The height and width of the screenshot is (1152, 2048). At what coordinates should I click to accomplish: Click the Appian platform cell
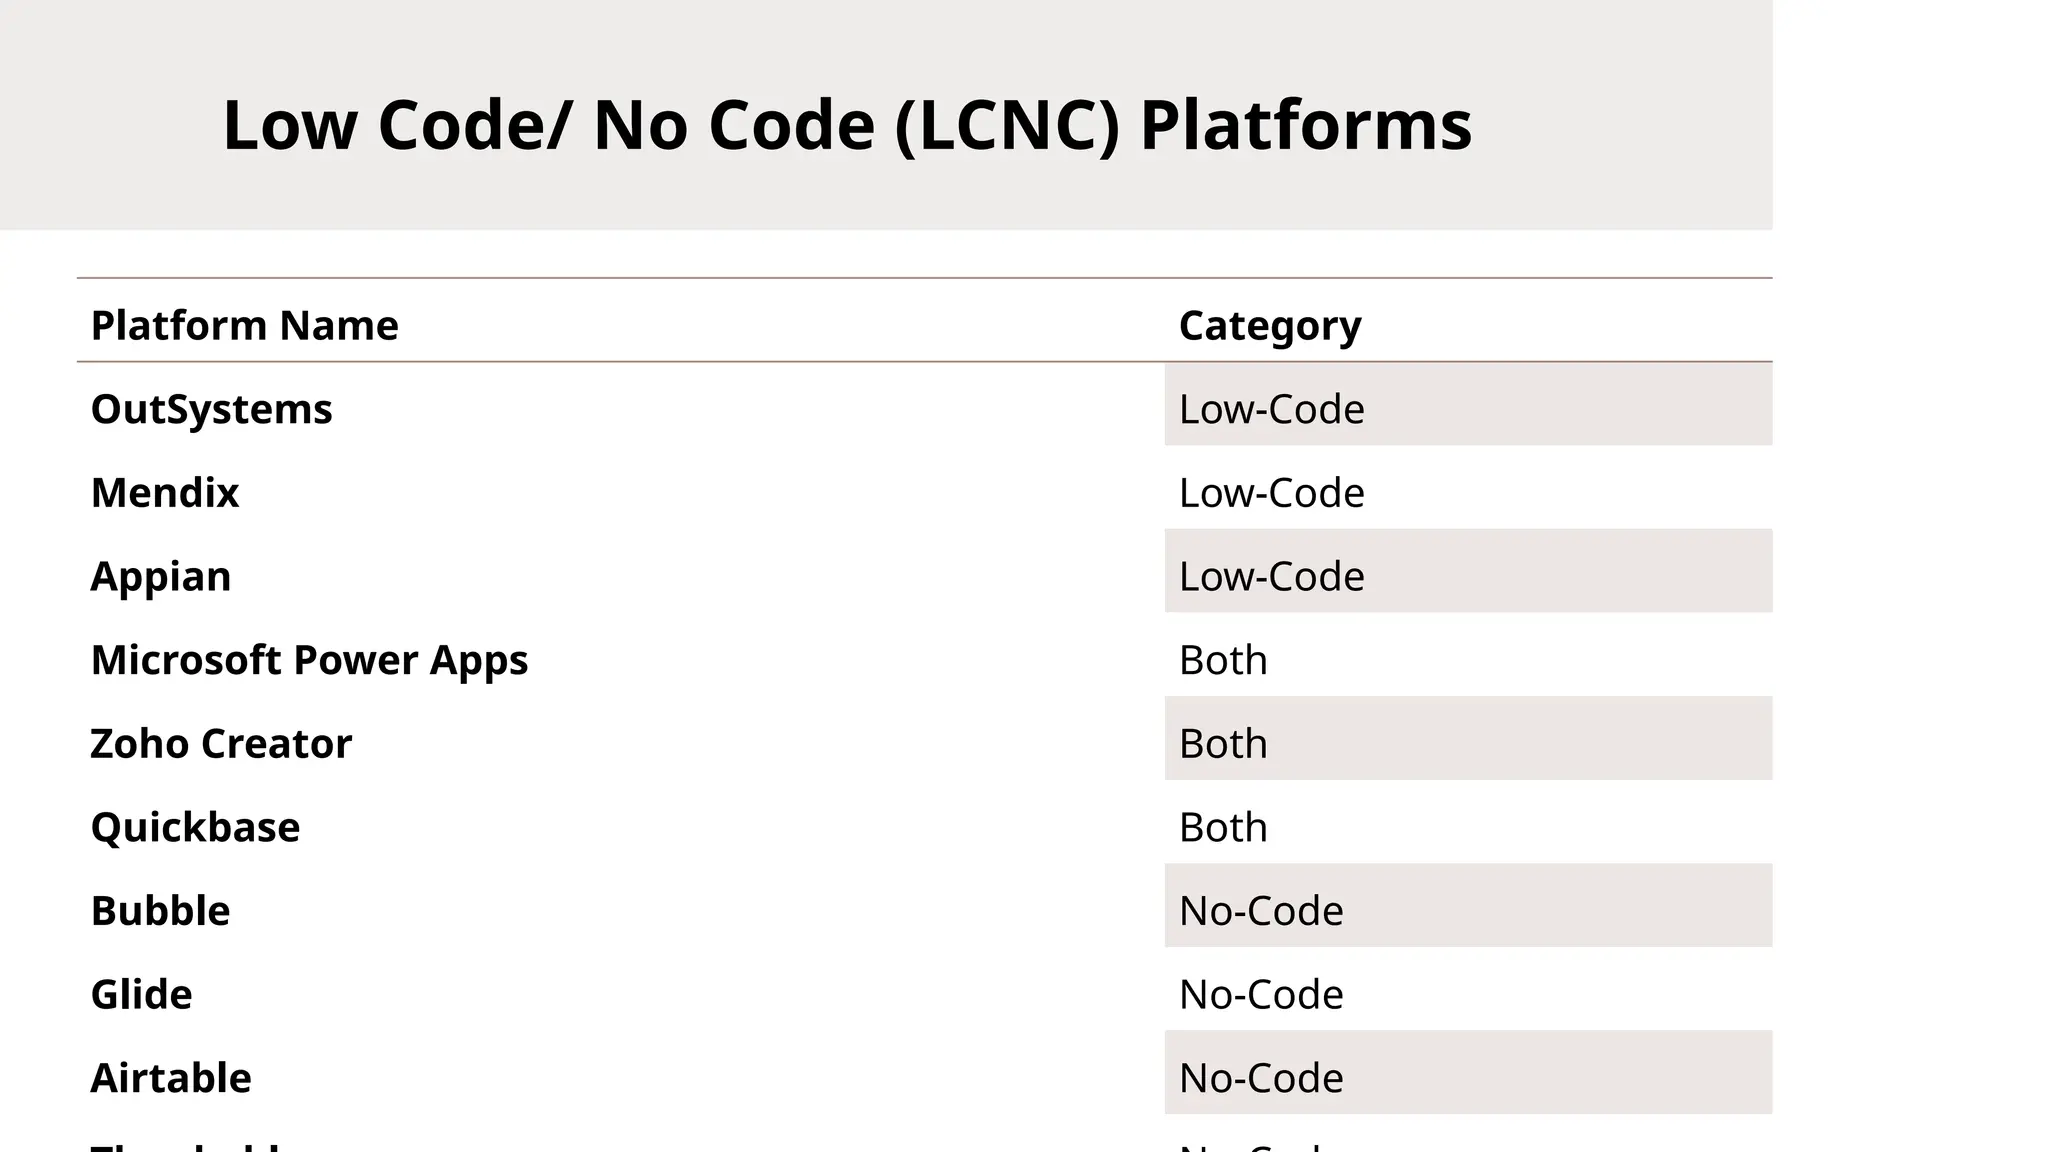tap(161, 576)
